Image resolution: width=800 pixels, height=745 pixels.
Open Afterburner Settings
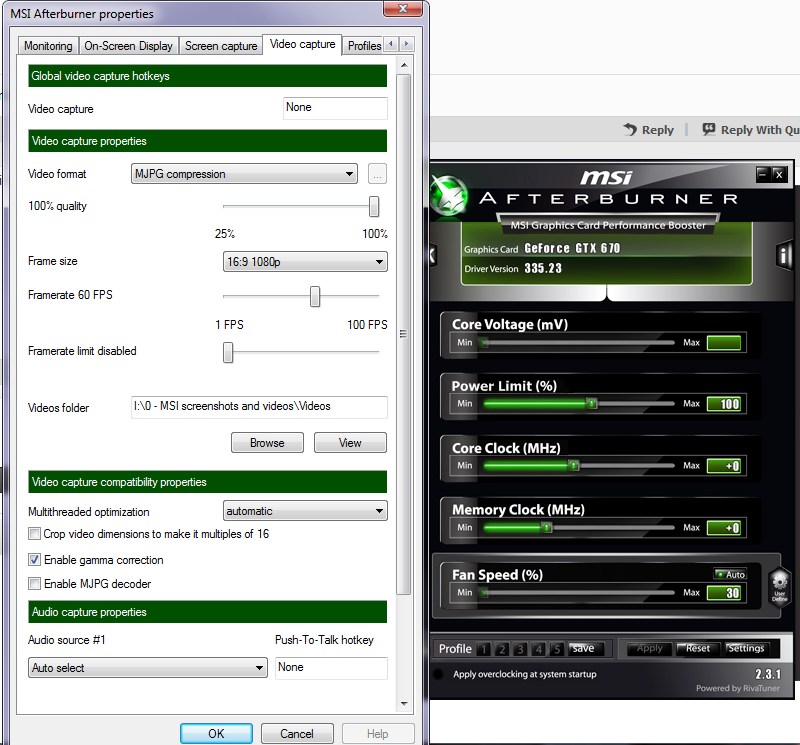746,648
